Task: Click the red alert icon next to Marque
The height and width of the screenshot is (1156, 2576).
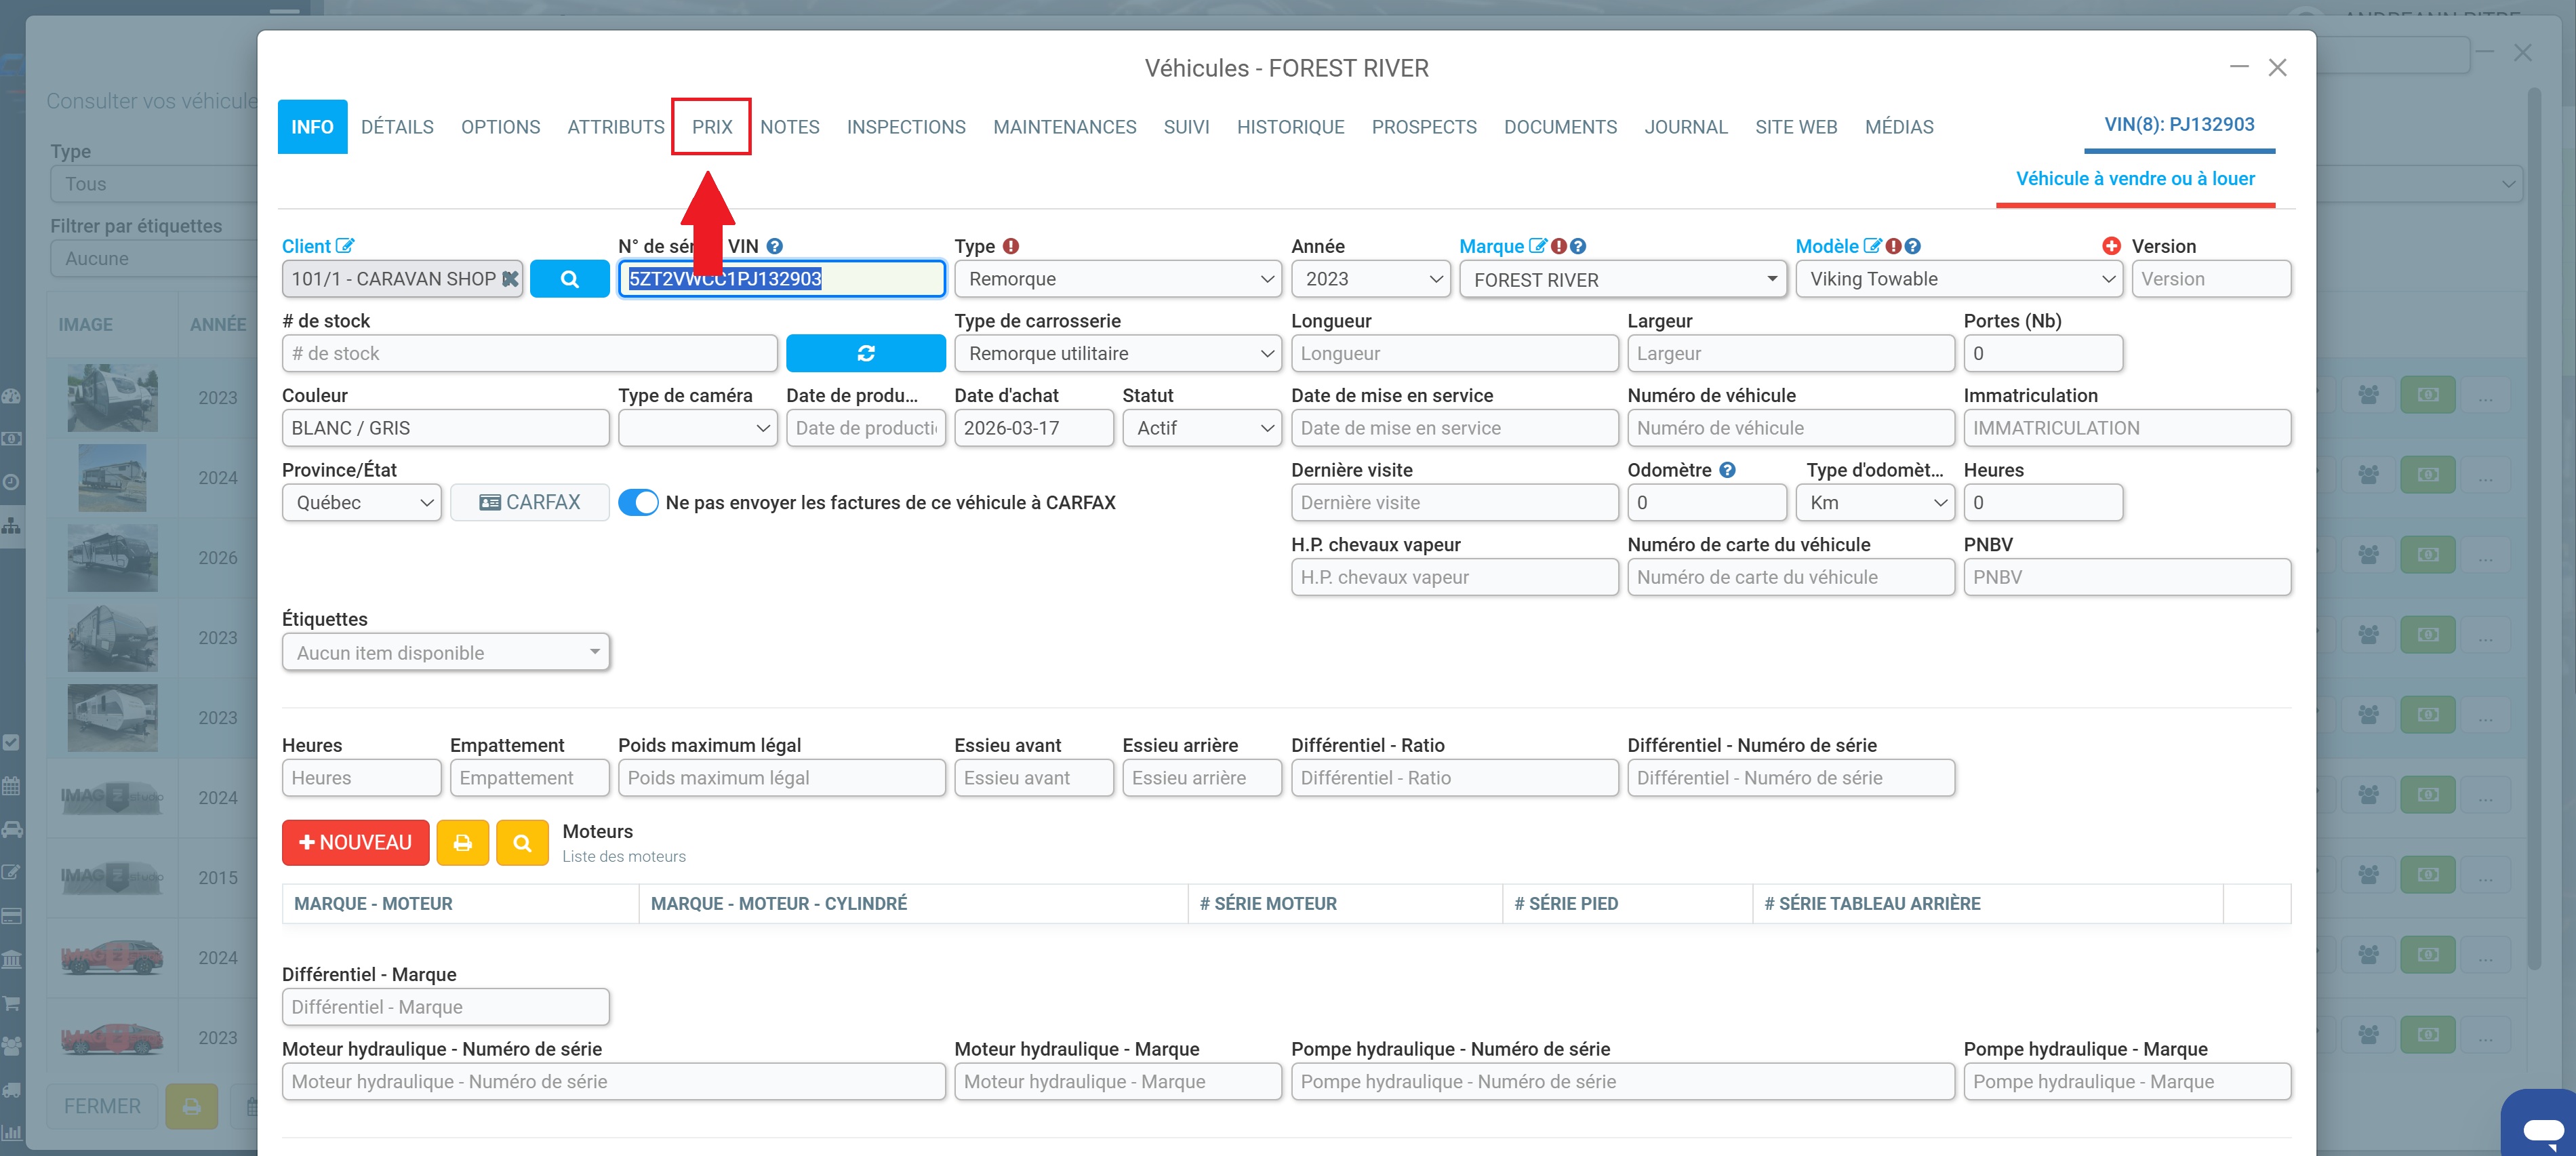Action: pyautogui.click(x=1558, y=246)
